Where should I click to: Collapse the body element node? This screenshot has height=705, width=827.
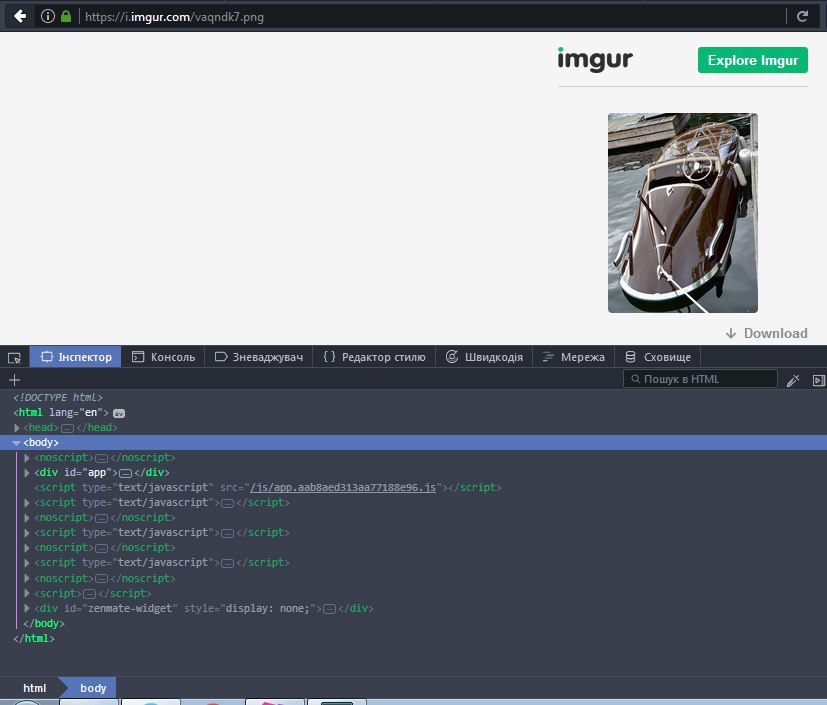[x=16, y=443]
